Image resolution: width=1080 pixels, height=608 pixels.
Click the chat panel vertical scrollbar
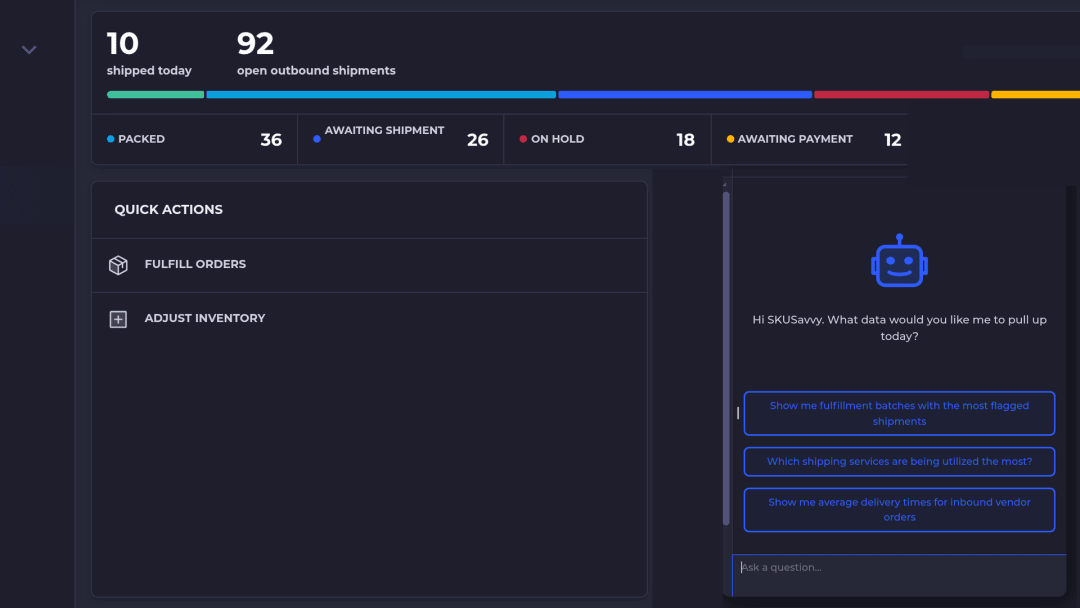tap(726, 358)
